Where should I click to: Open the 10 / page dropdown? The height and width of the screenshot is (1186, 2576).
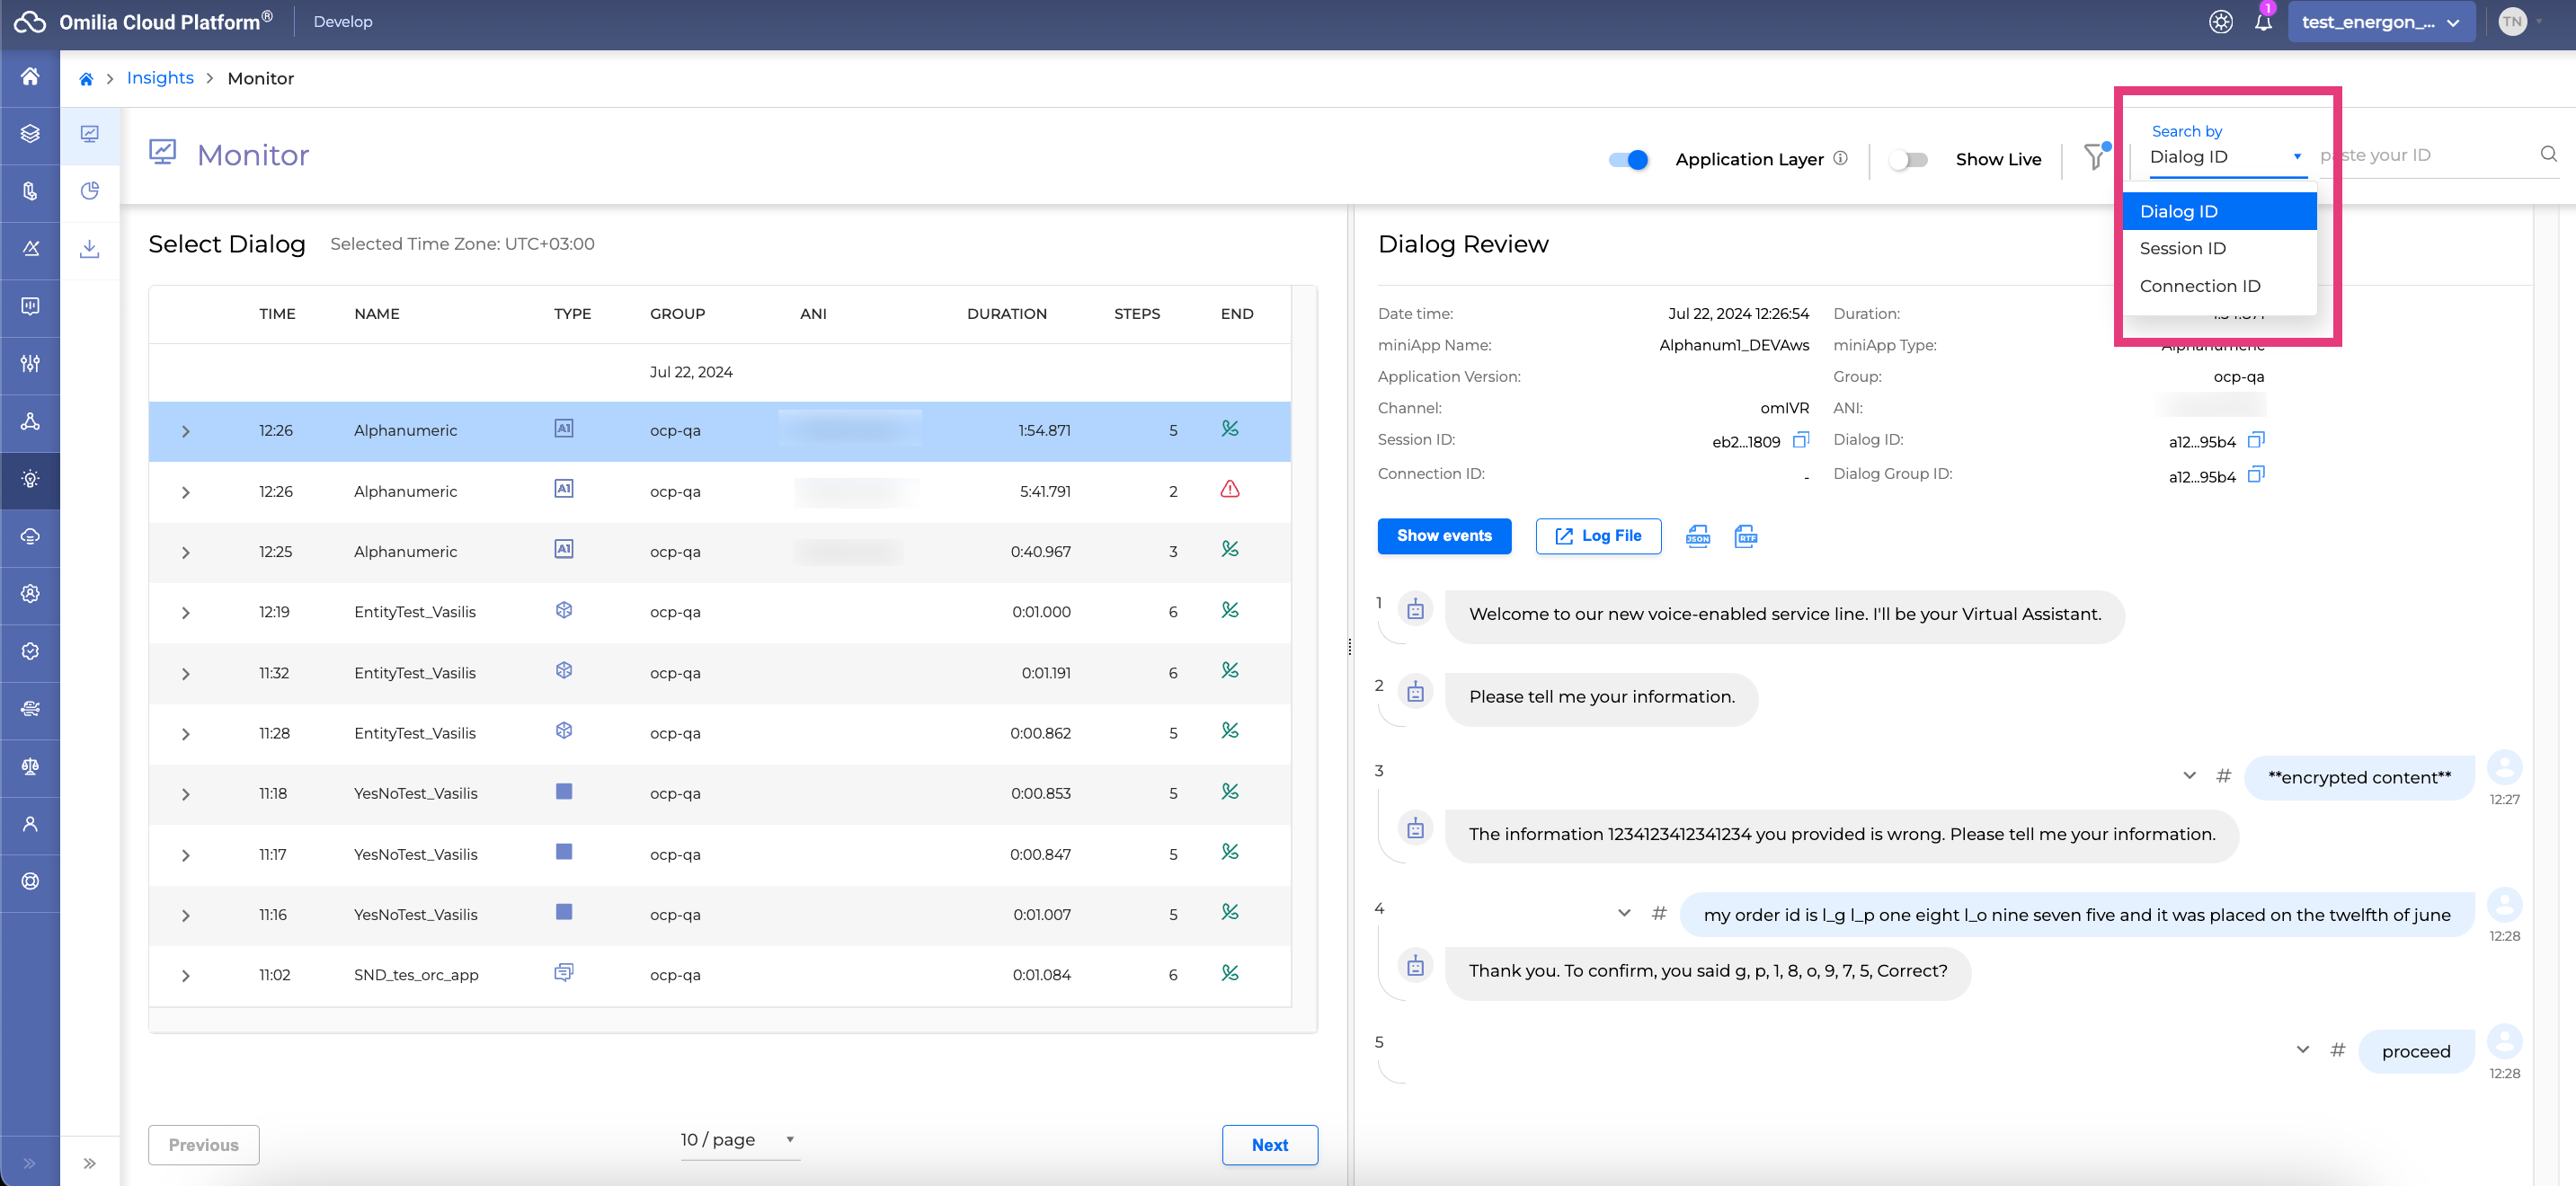tap(738, 1139)
